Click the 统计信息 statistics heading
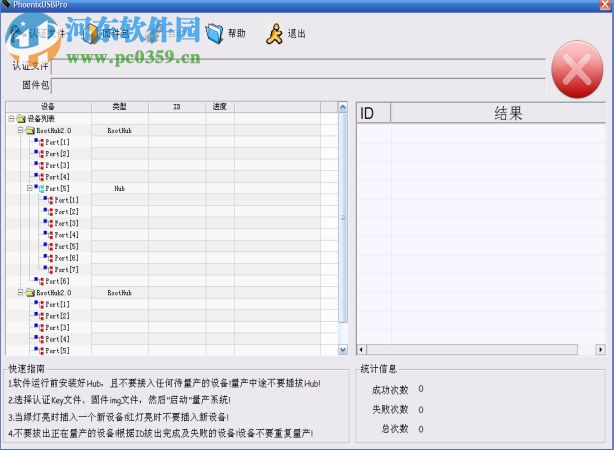Viewport: 614px width, 450px height. pos(378,369)
